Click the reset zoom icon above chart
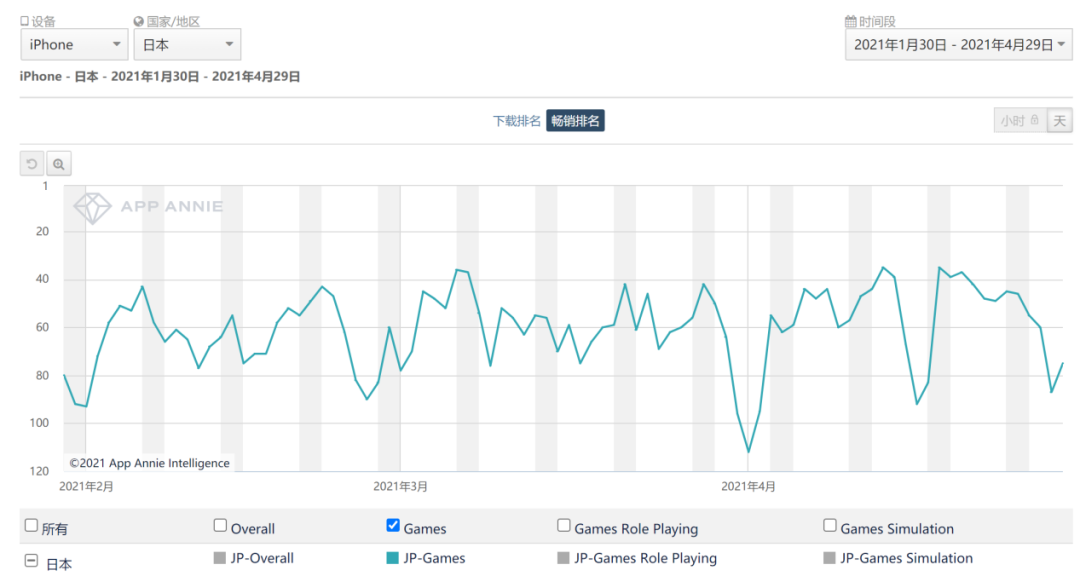The height and width of the screenshot is (576, 1080). click(33, 164)
